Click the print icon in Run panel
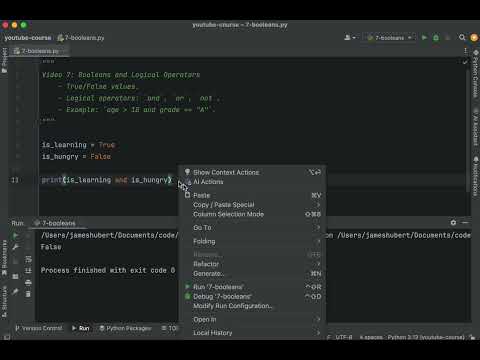This screenshot has height=360, width=480. click(28, 282)
